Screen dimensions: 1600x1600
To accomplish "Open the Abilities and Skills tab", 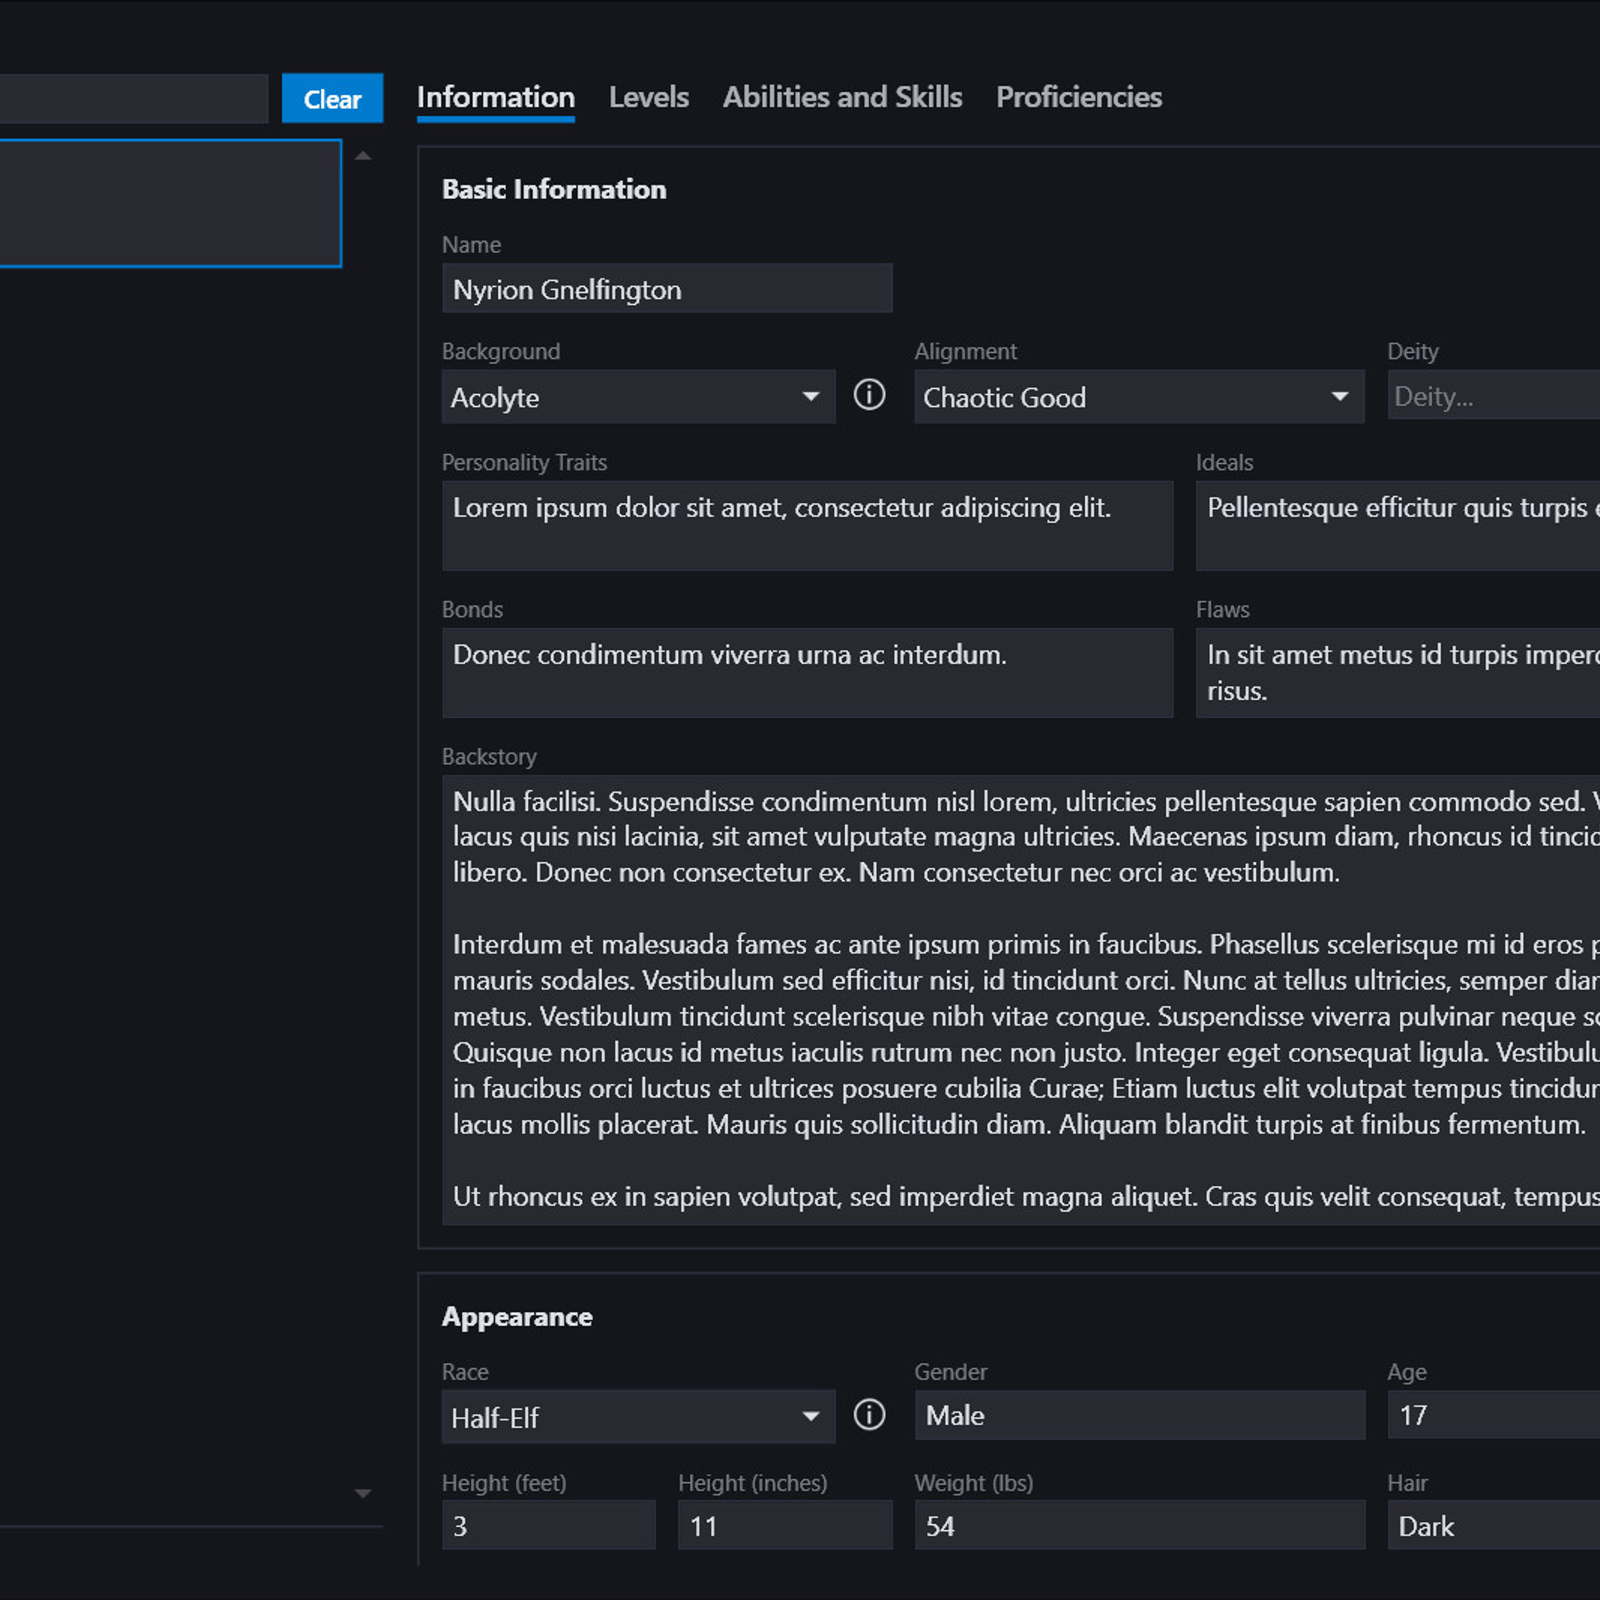I will [842, 97].
